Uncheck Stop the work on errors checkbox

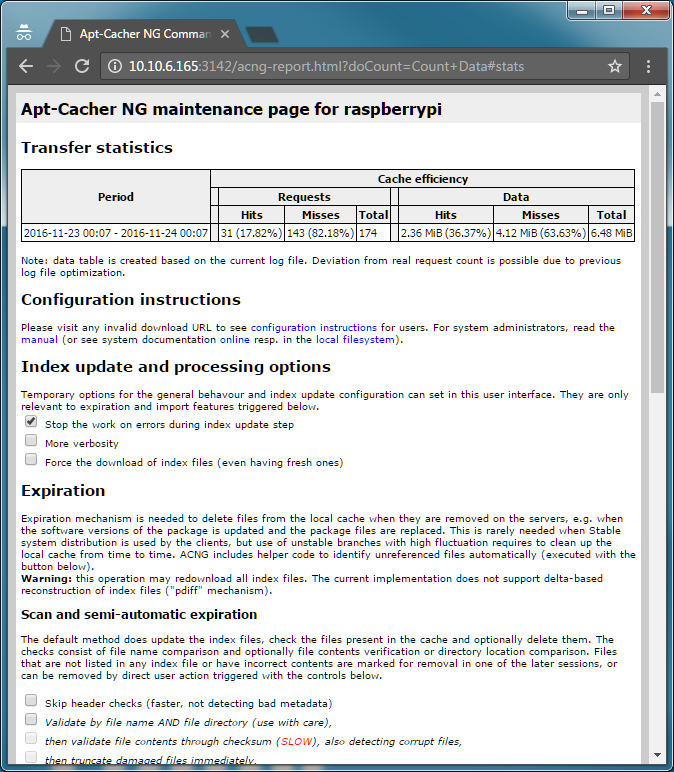click(31, 421)
